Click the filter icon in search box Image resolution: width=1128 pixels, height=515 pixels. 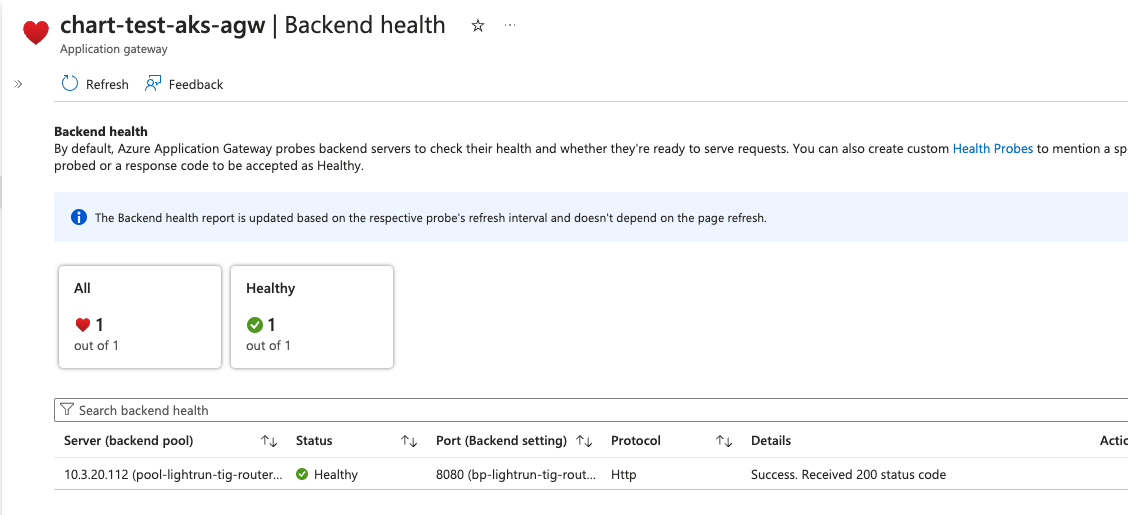coord(67,410)
